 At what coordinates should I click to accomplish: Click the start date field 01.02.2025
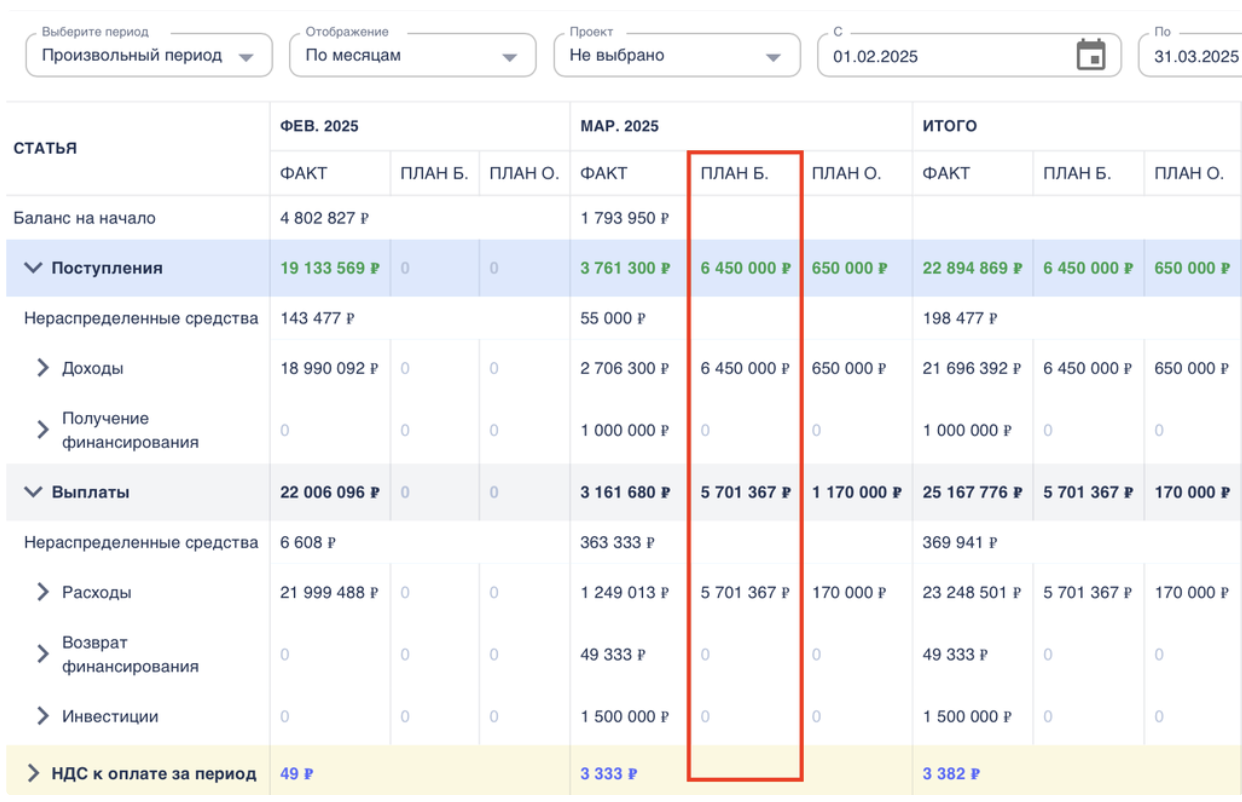click(x=940, y=56)
